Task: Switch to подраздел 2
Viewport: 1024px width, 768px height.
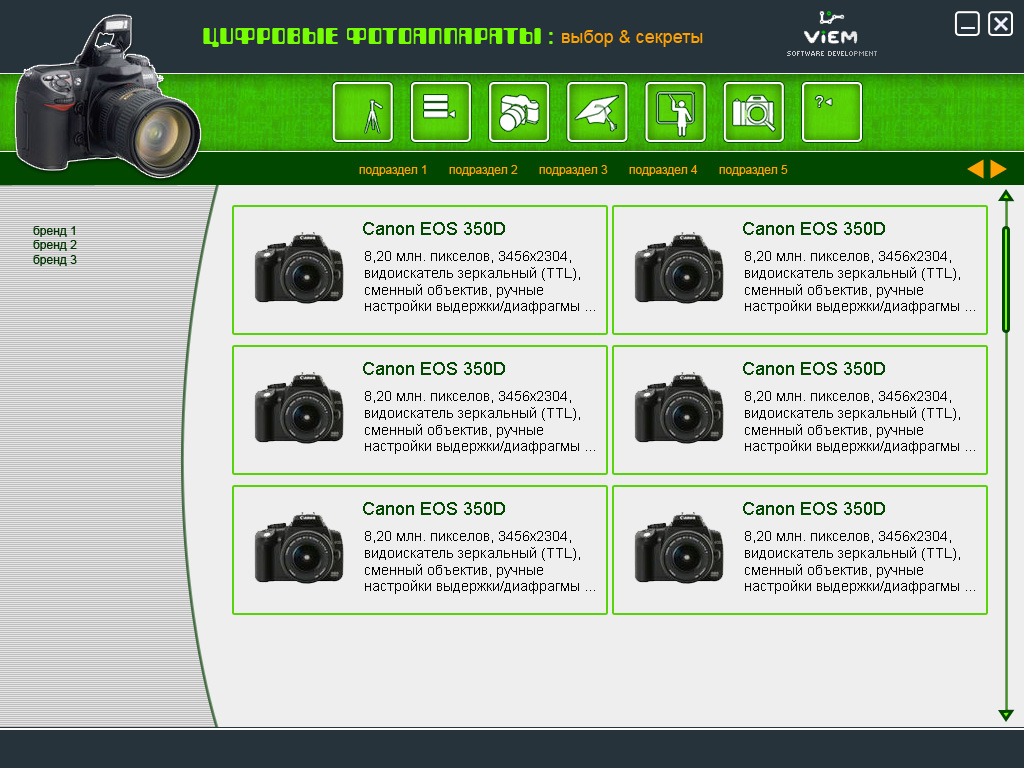Action: (483, 170)
